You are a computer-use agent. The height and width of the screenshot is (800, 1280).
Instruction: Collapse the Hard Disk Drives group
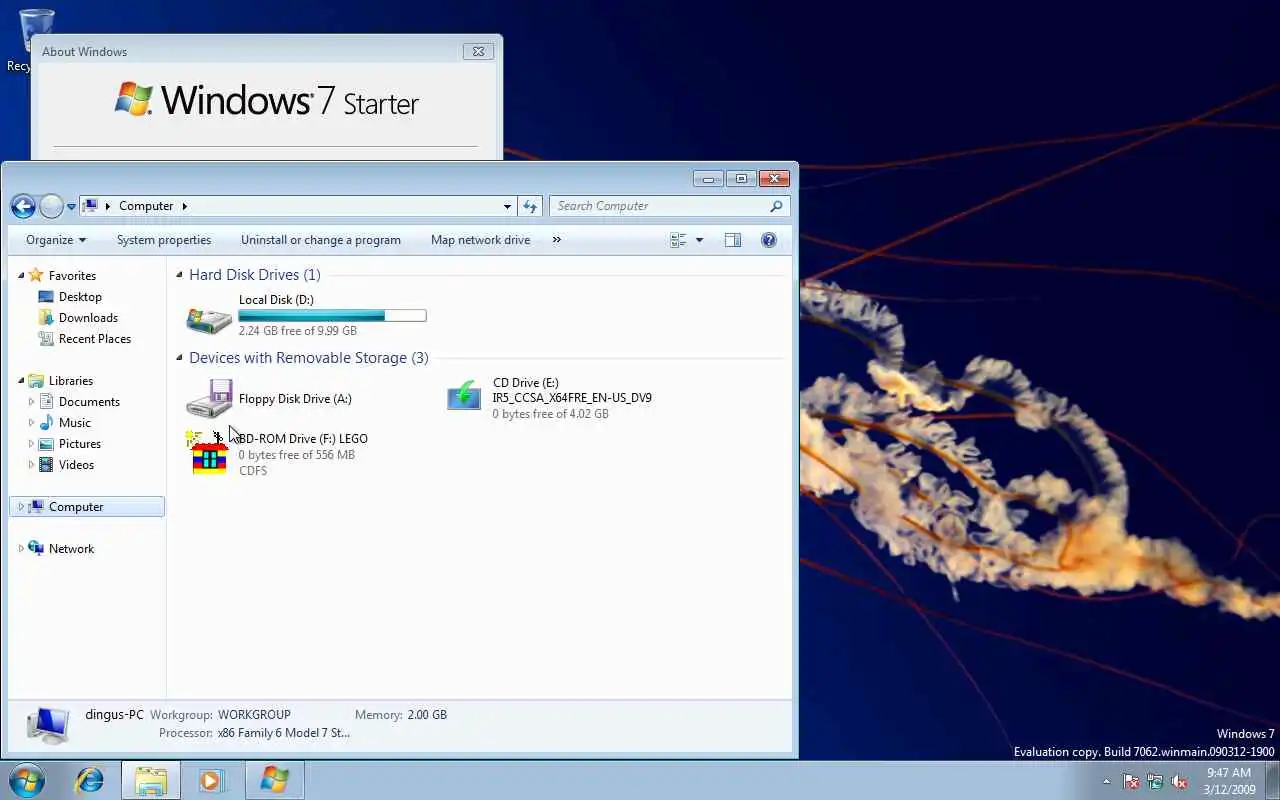tap(180, 275)
